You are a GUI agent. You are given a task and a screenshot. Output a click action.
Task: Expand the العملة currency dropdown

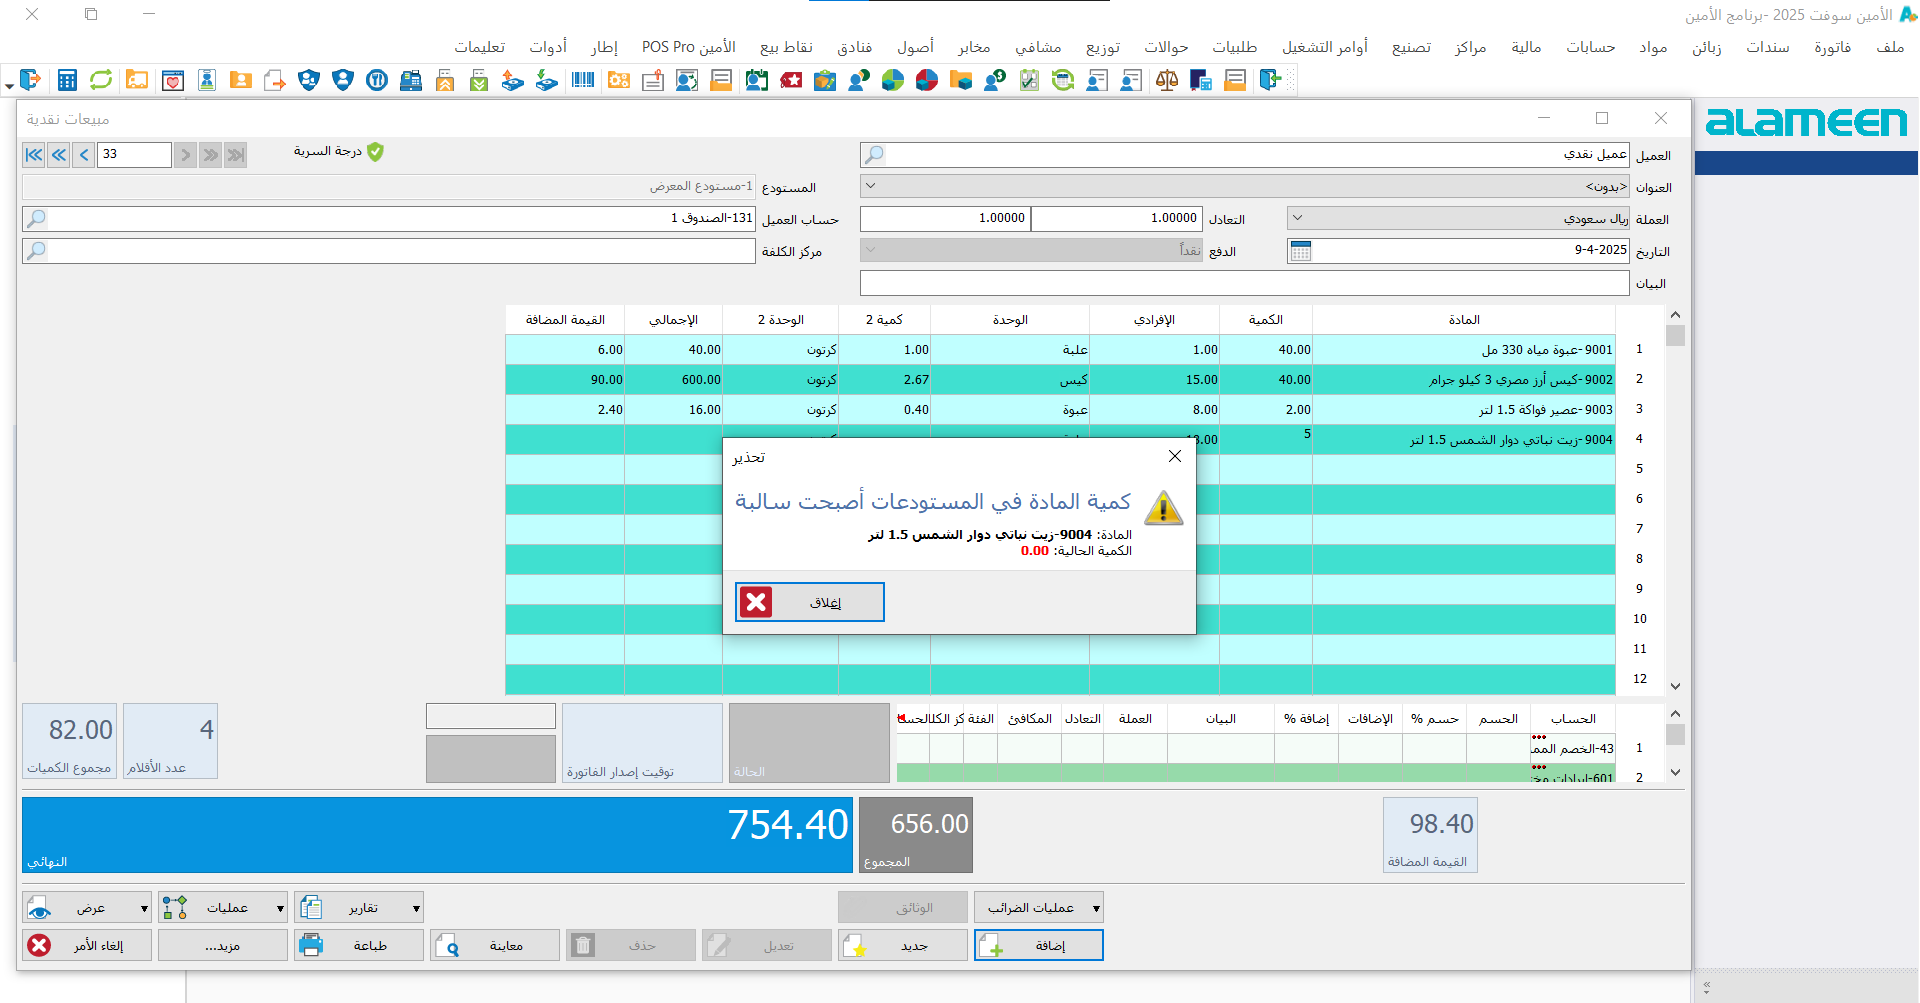tap(1297, 219)
